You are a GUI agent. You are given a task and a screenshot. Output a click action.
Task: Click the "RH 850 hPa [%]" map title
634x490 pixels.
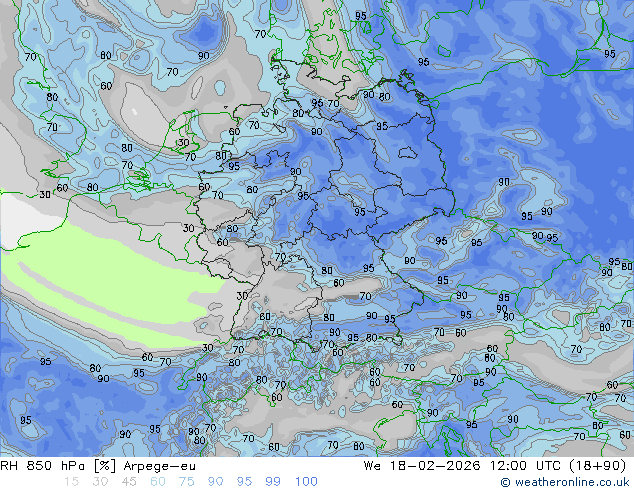(x=59, y=466)
